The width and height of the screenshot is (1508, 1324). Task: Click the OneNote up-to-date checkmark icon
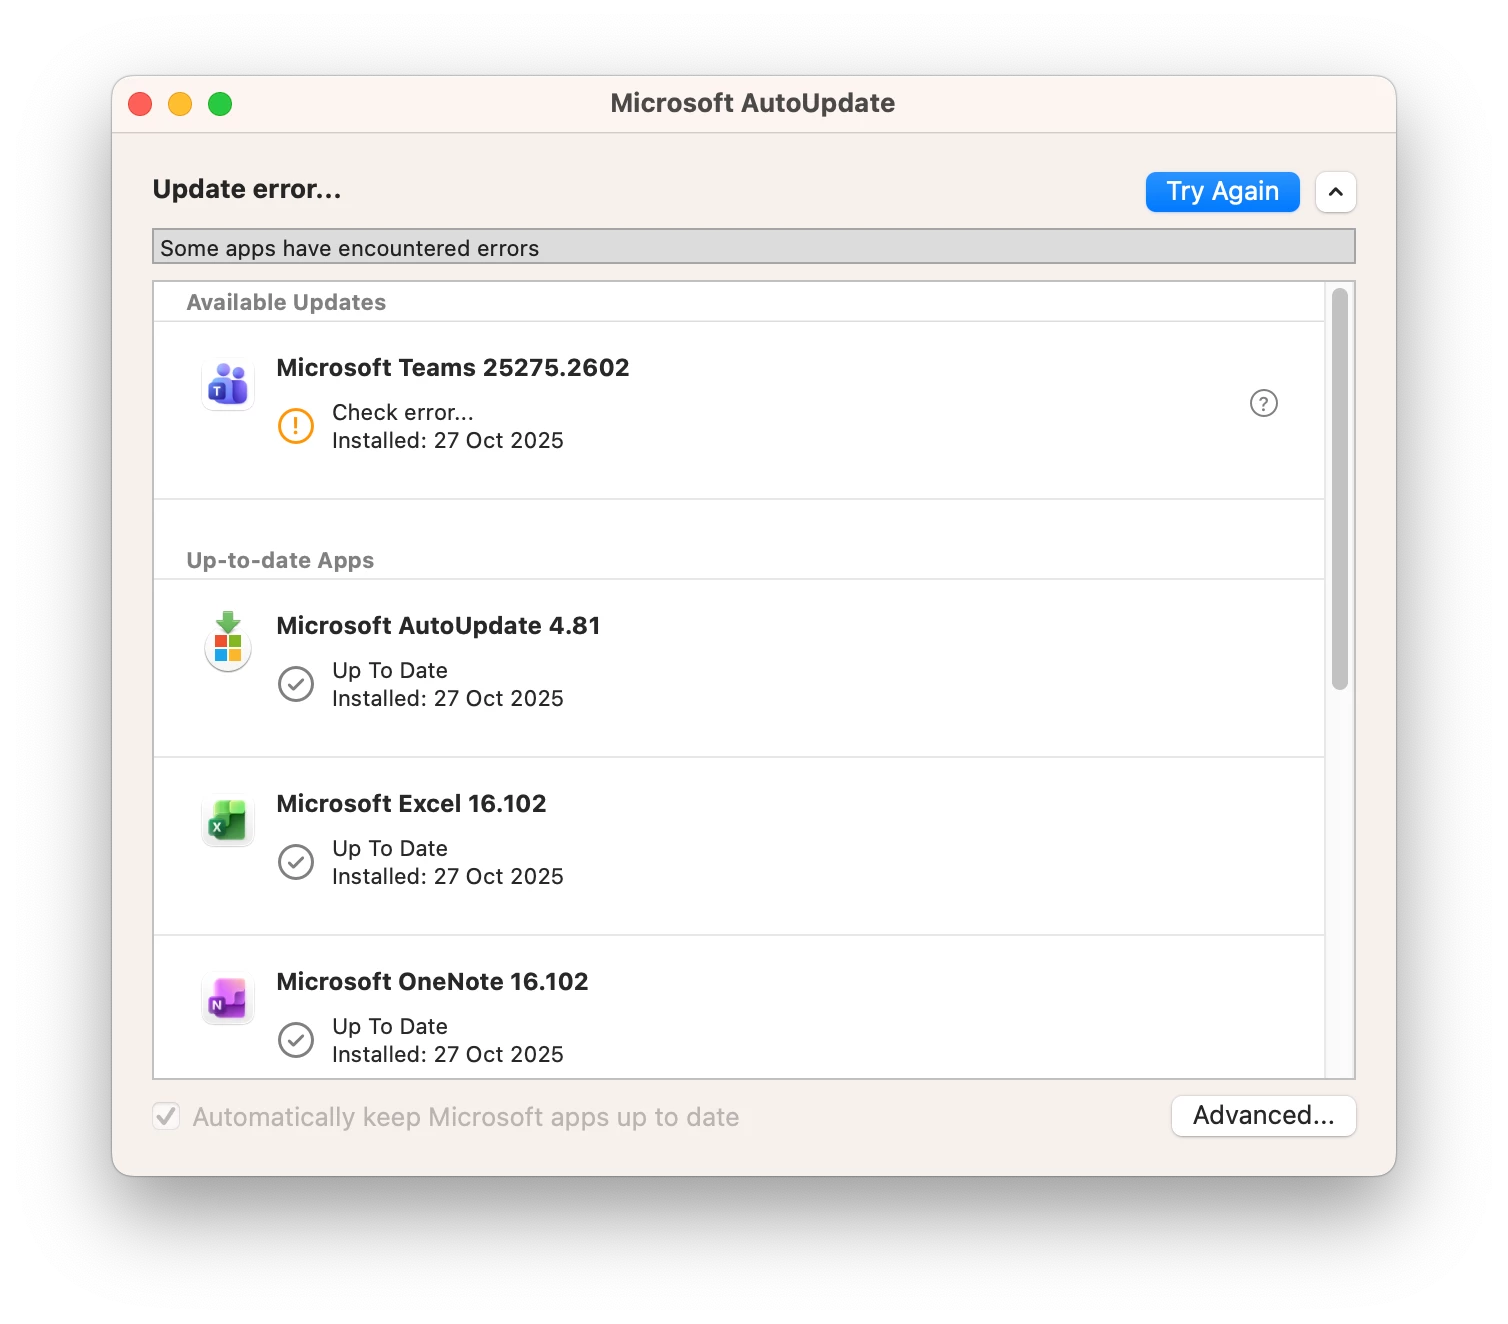(296, 1040)
